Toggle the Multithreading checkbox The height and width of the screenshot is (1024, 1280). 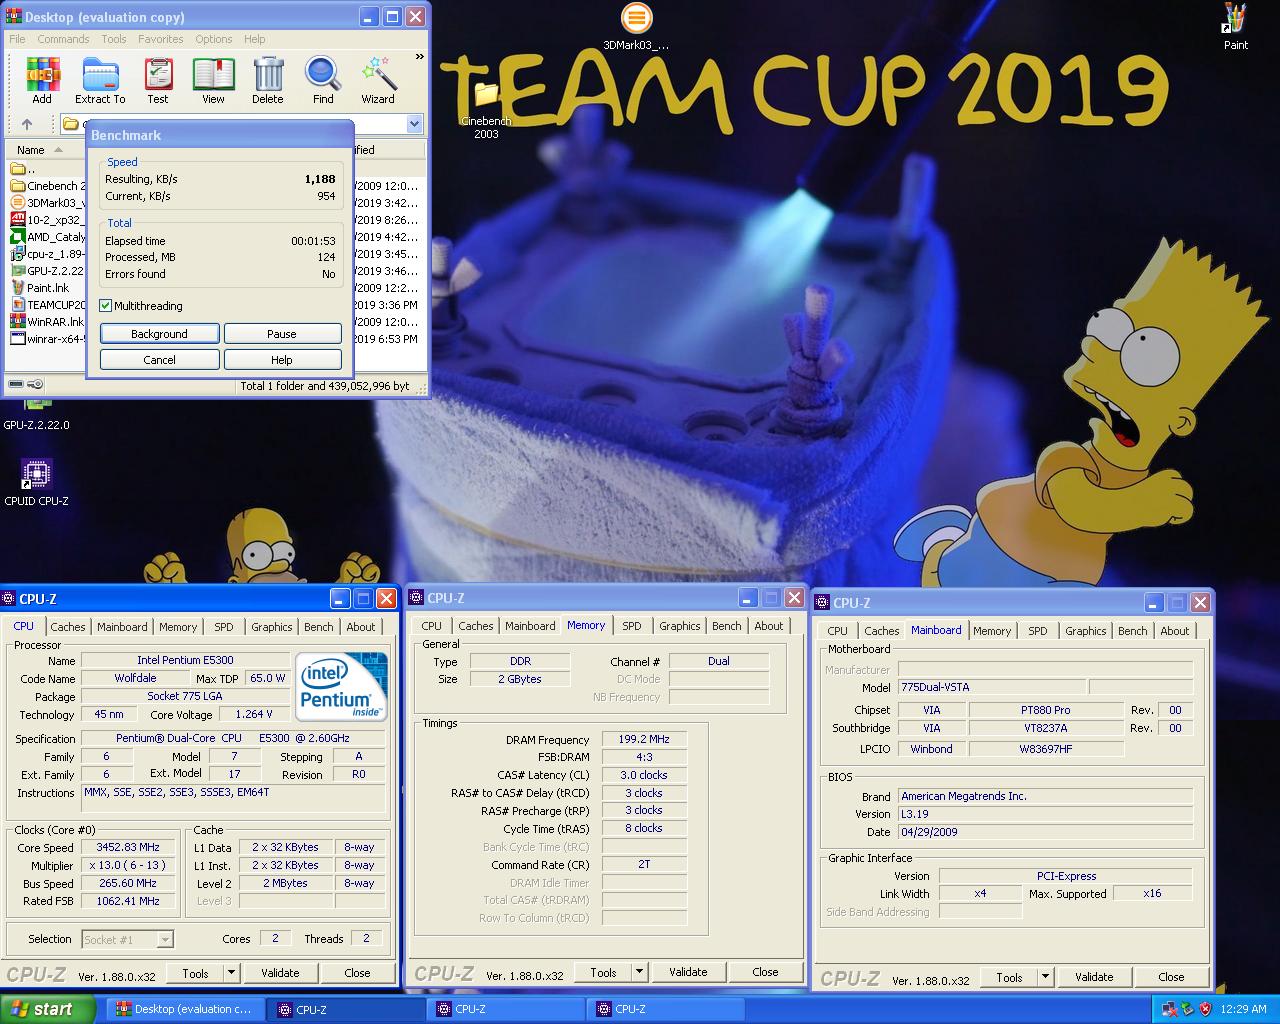click(106, 306)
